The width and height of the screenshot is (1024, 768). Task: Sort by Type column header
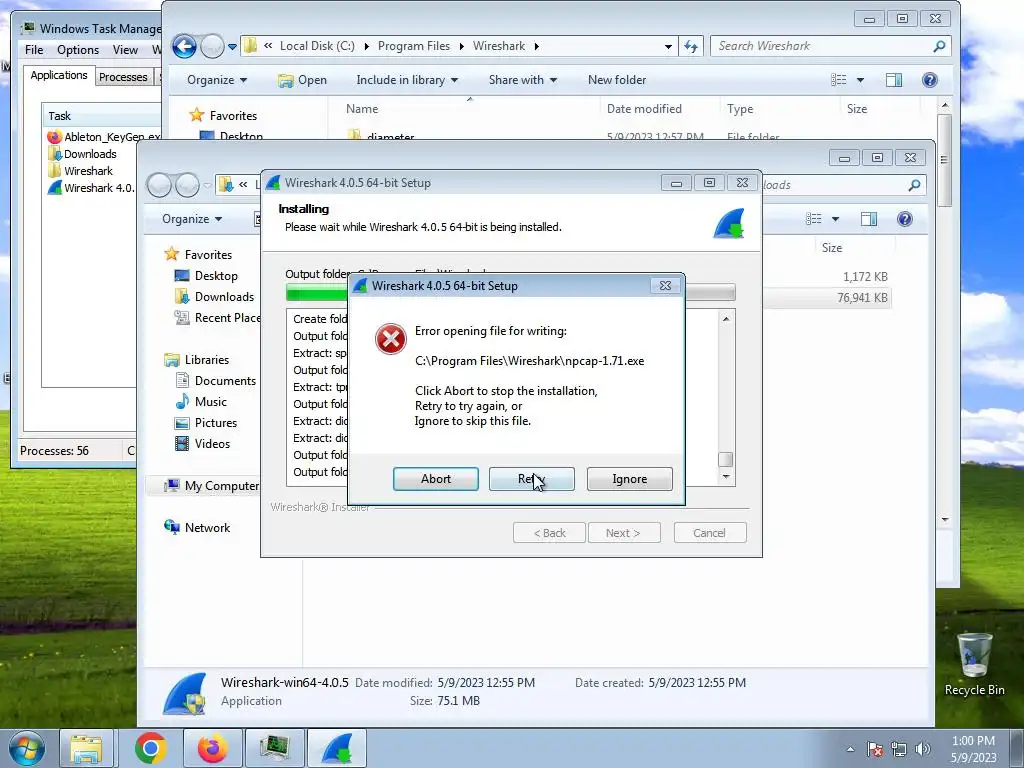pos(740,108)
